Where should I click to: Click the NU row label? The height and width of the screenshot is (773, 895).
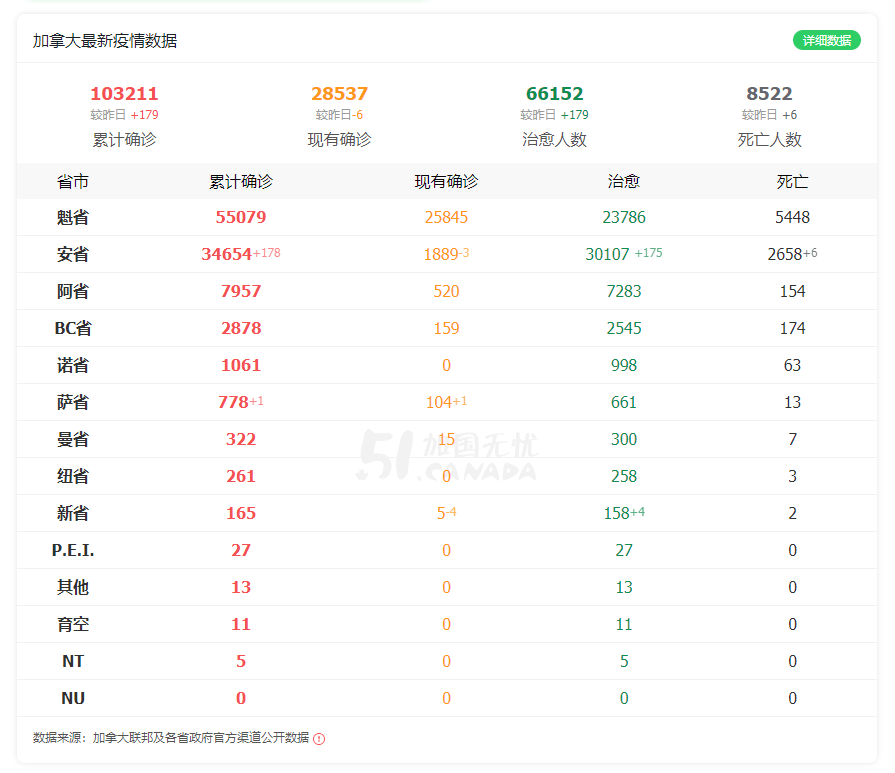(x=73, y=698)
